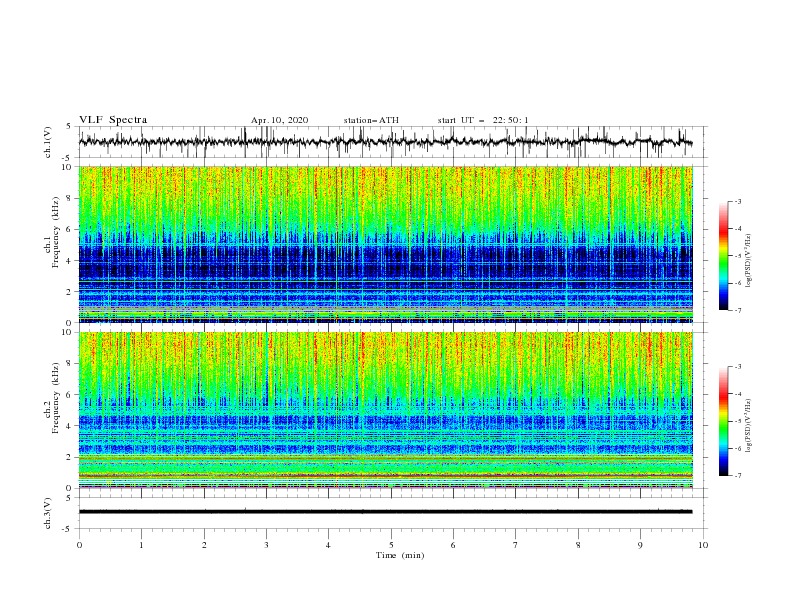Click the rightmost time tick label "10"

[703, 545]
